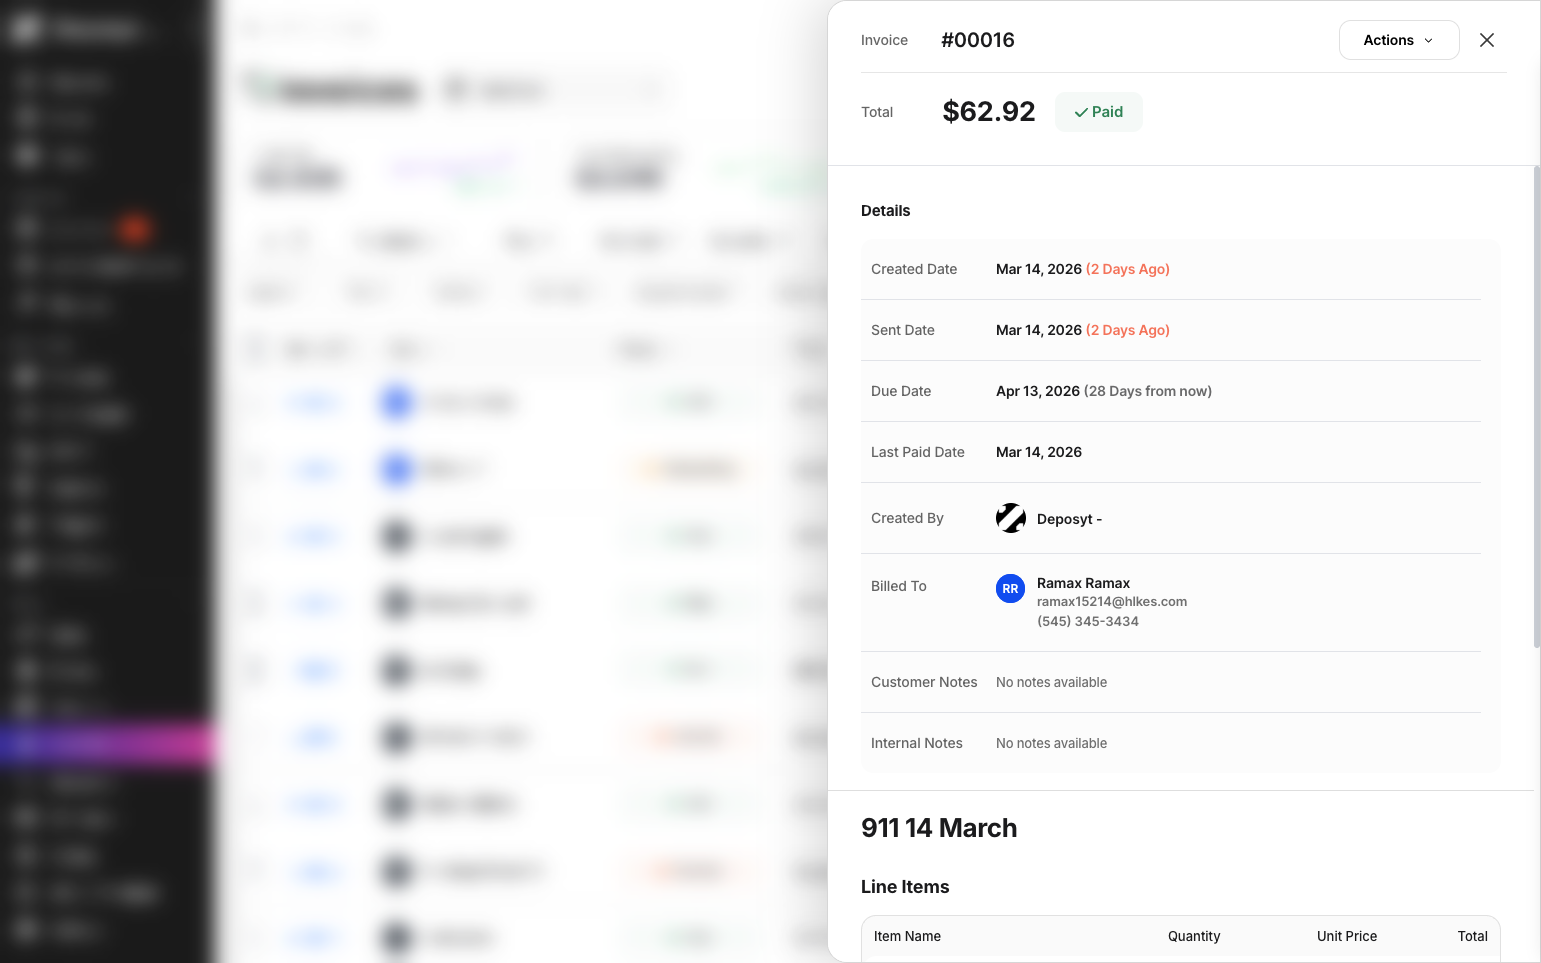Click the Line Items heading
The width and height of the screenshot is (1541, 963).
[x=905, y=887]
